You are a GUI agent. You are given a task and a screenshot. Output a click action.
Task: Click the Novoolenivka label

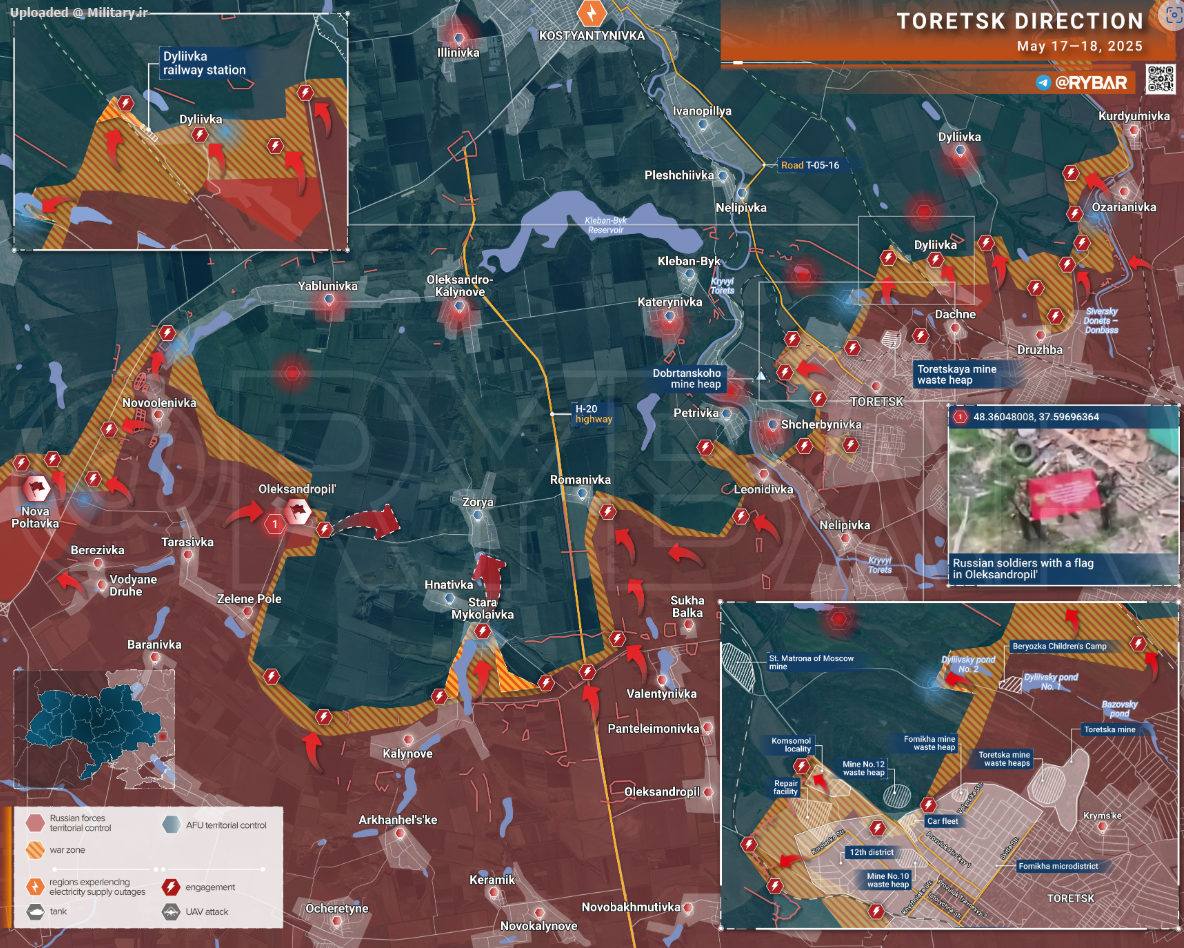tap(159, 403)
